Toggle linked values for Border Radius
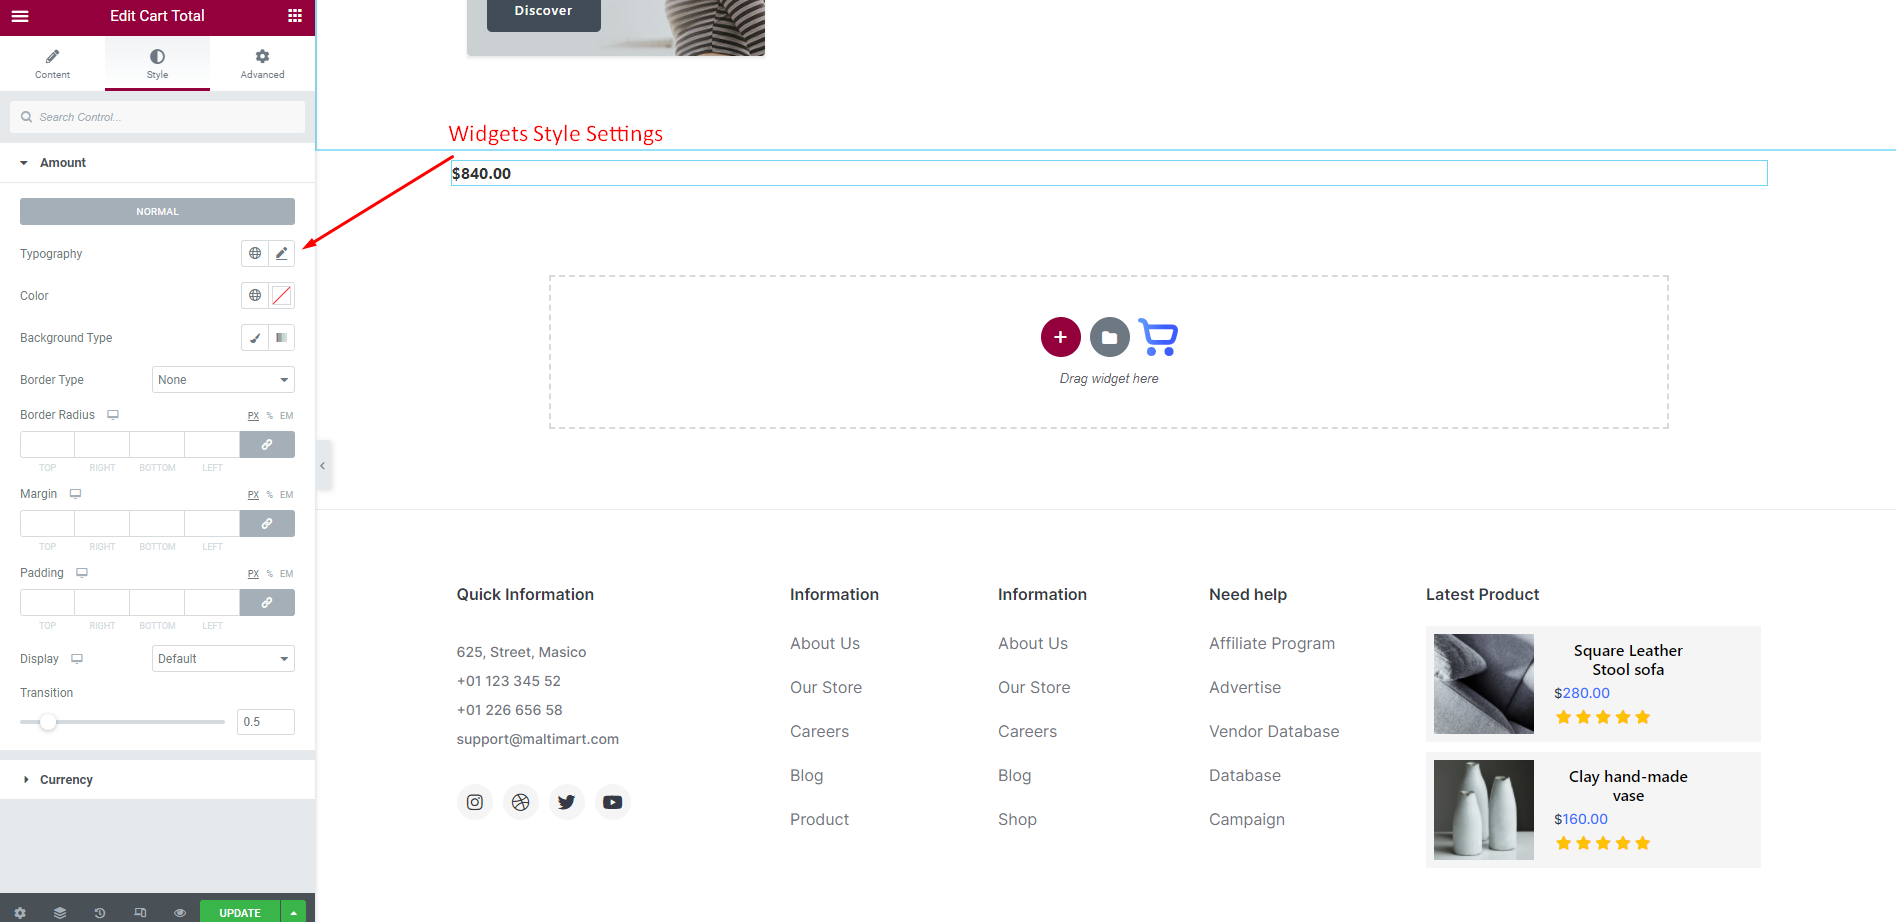Viewport: 1896px width, 922px height. tap(267, 445)
